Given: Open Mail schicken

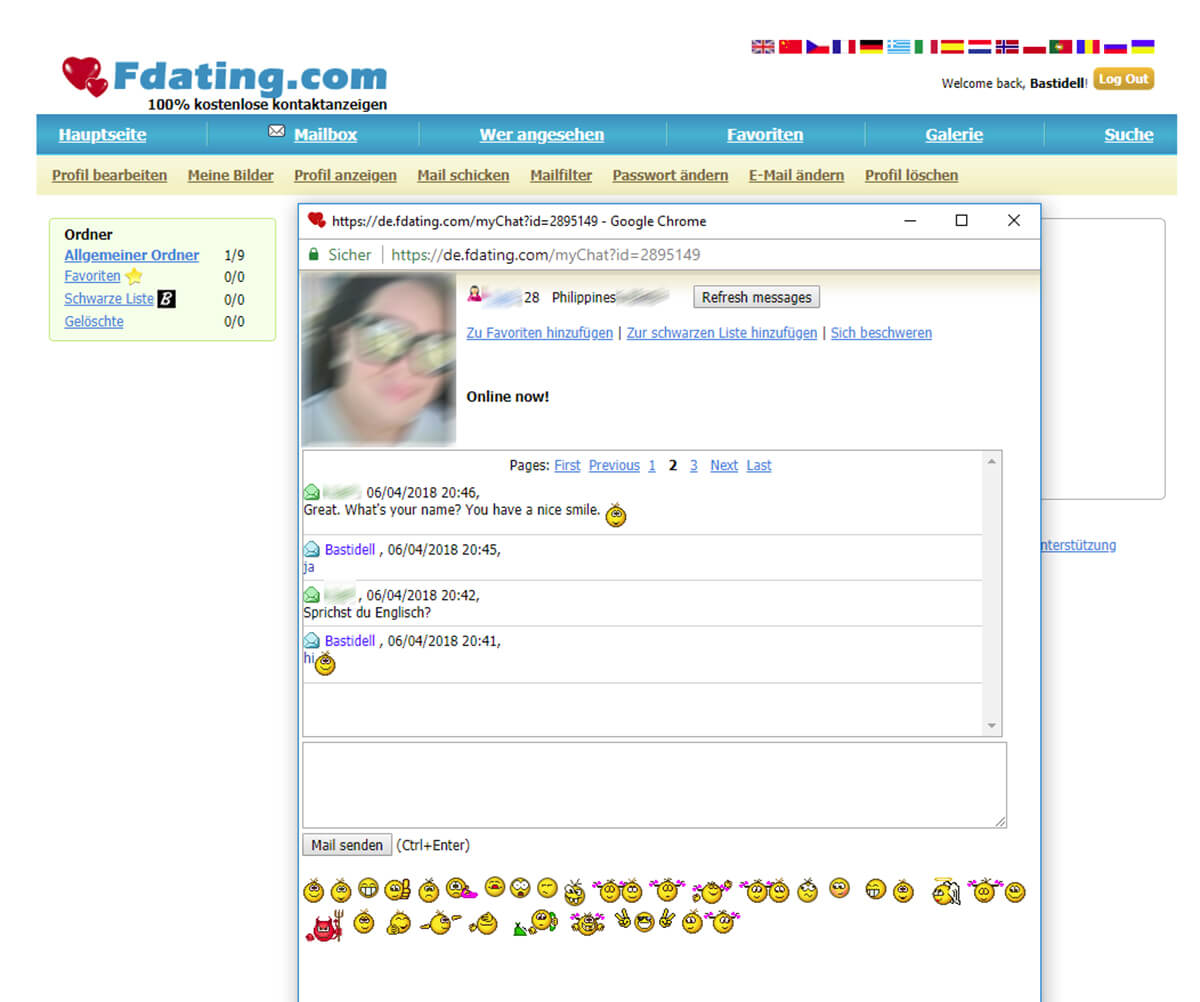Looking at the screenshot, I should click(463, 175).
